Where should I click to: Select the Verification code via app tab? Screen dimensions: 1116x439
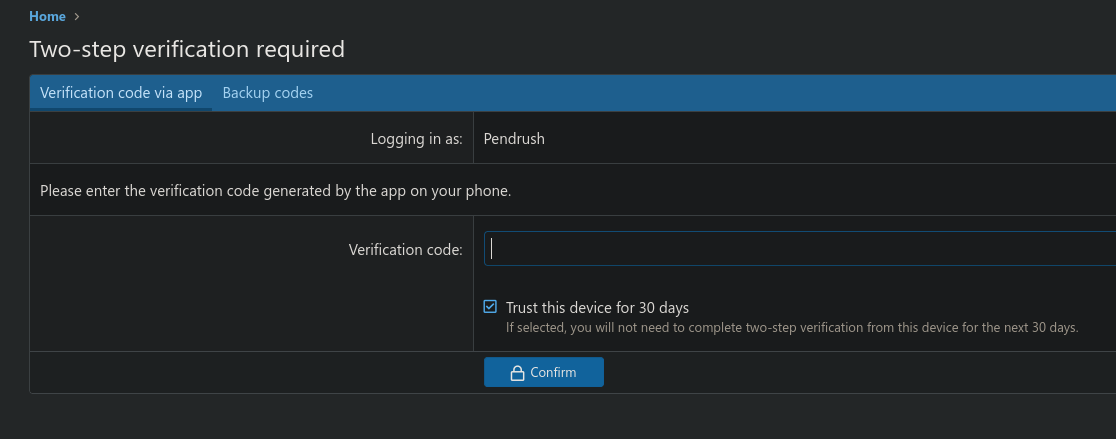(x=121, y=93)
